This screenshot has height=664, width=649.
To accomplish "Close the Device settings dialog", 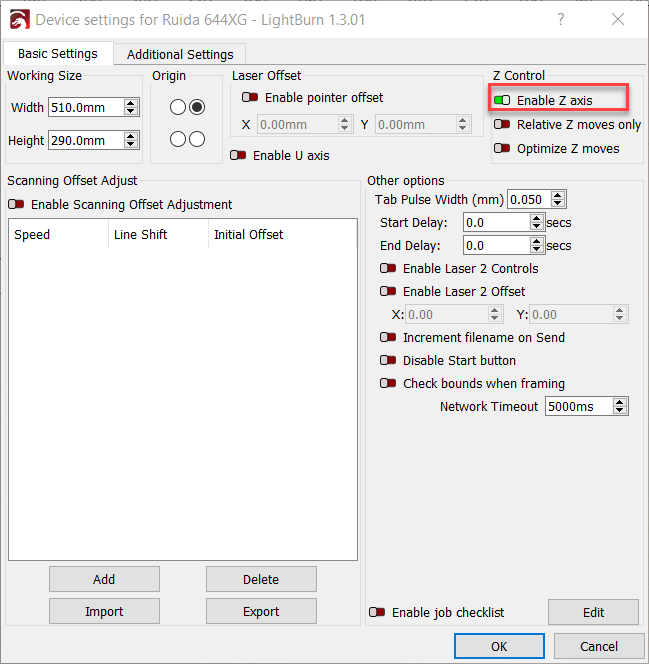I will coord(618,19).
